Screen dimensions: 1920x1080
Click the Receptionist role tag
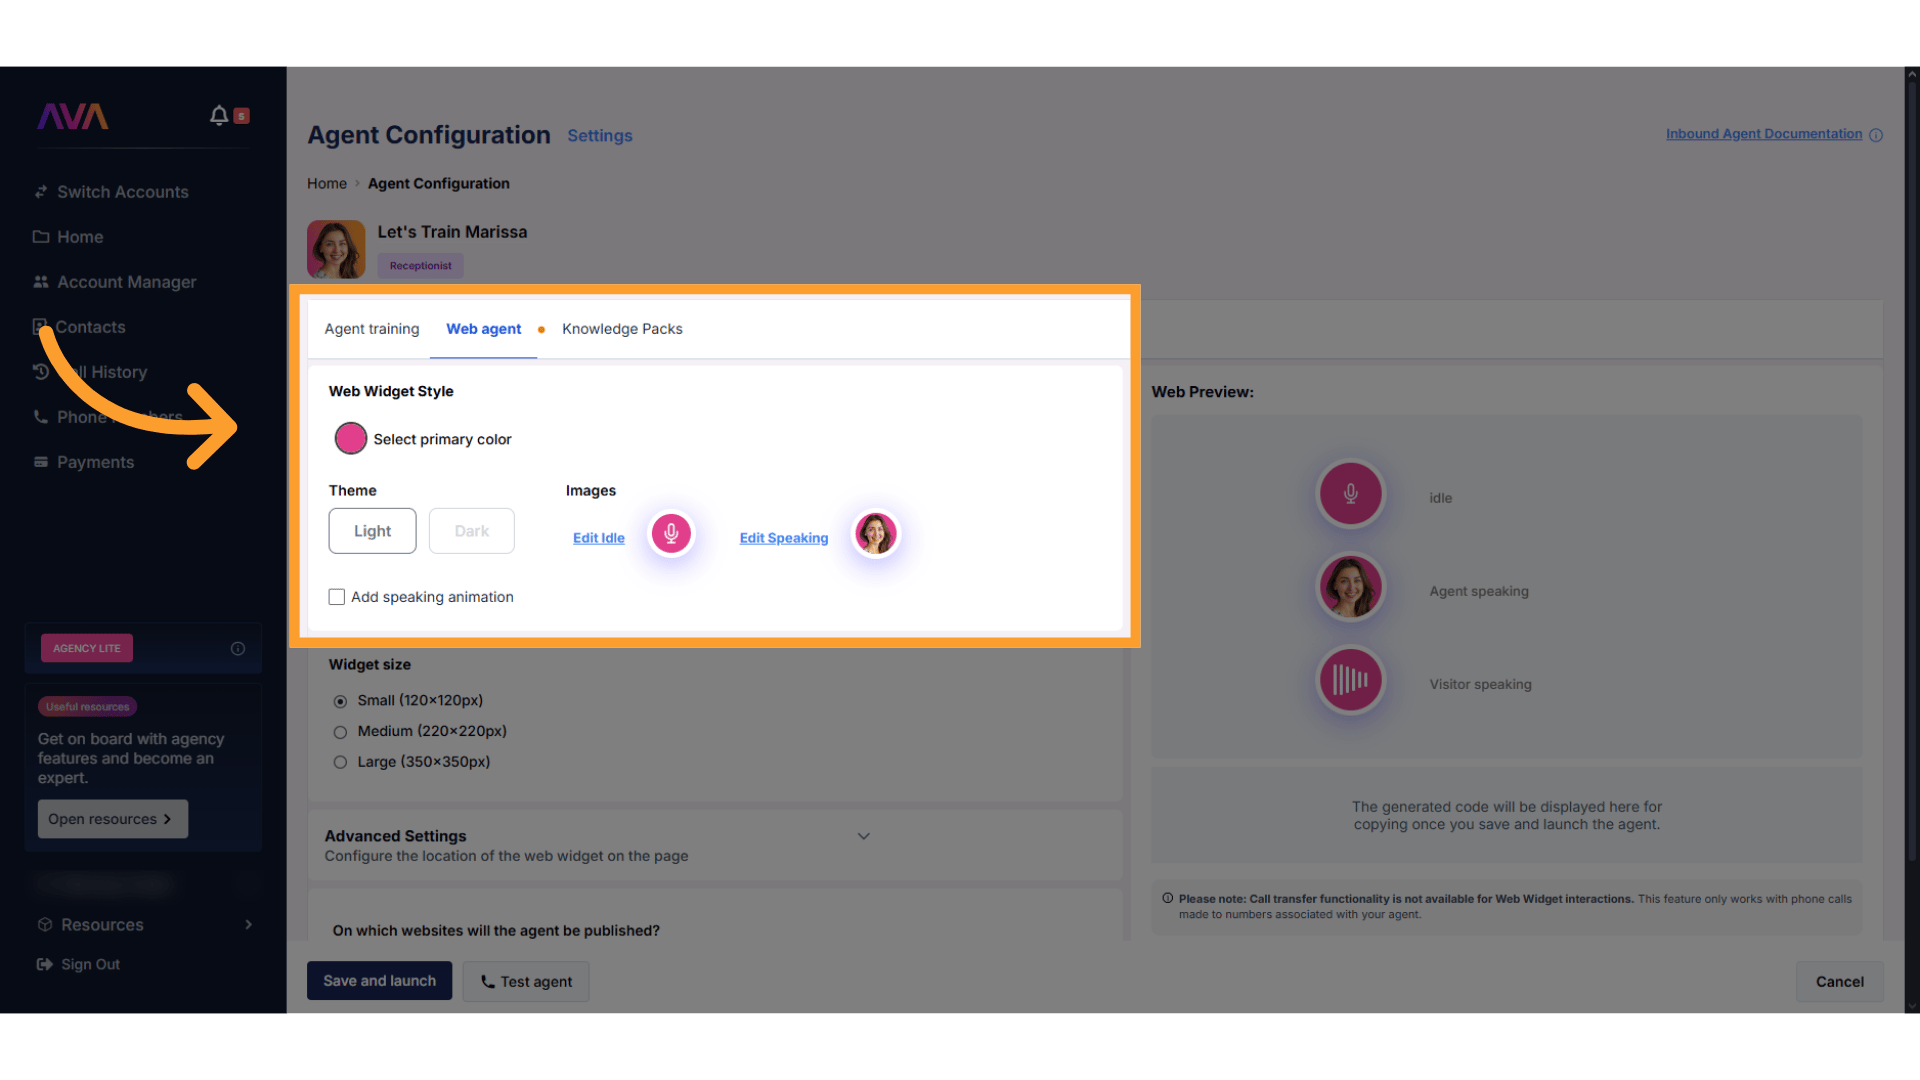click(421, 266)
